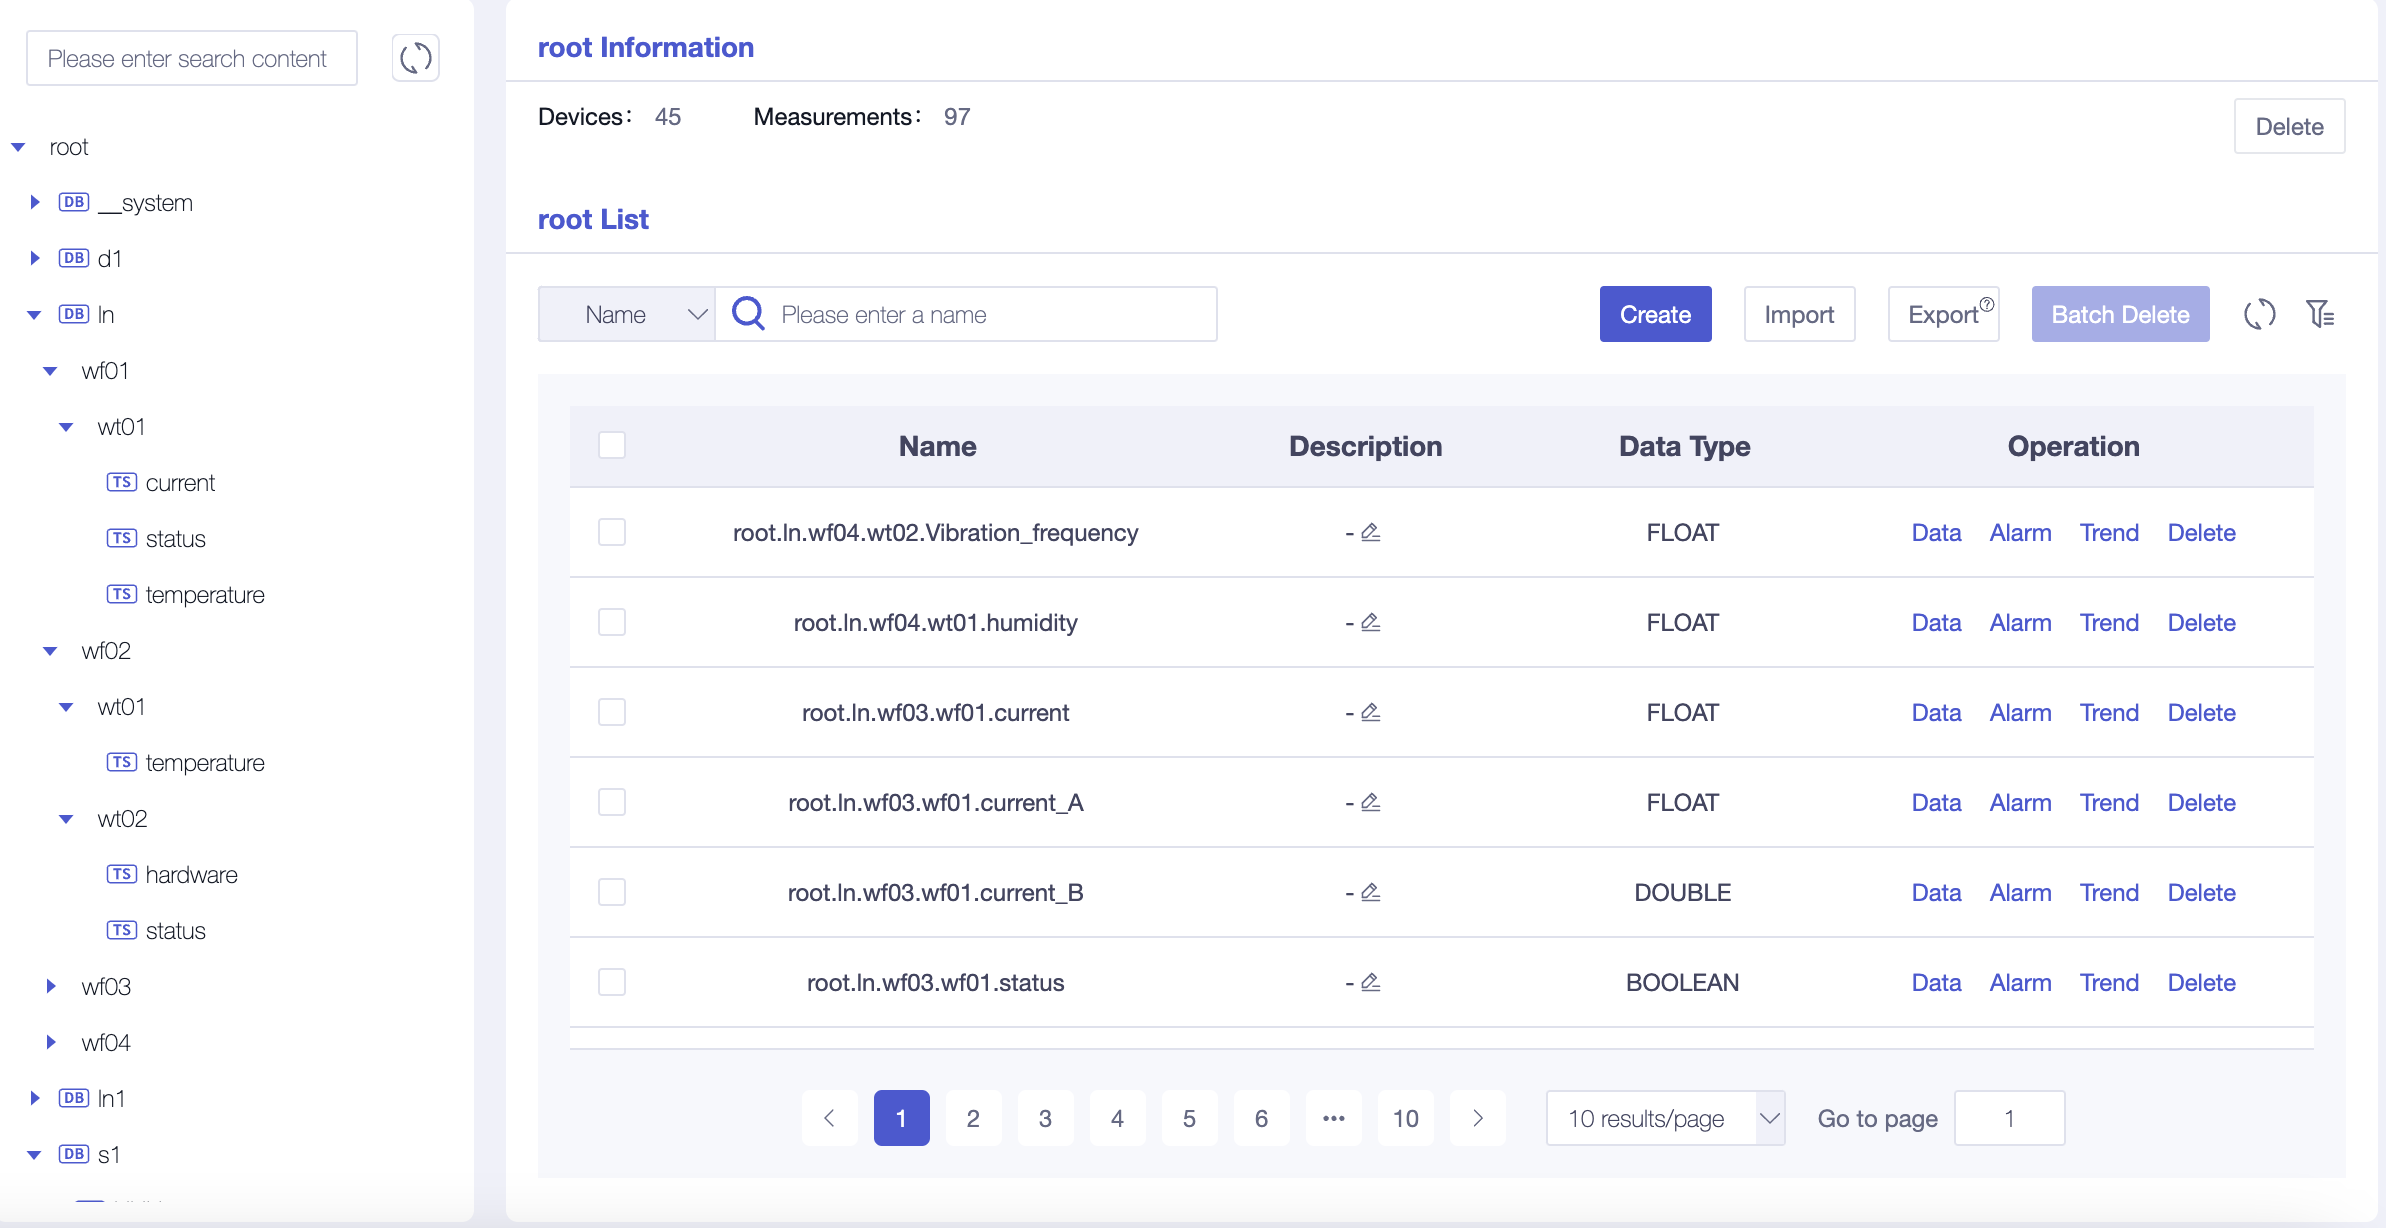Edit description of current_B row
Viewport: 2386px width, 1228px height.
click(1371, 892)
